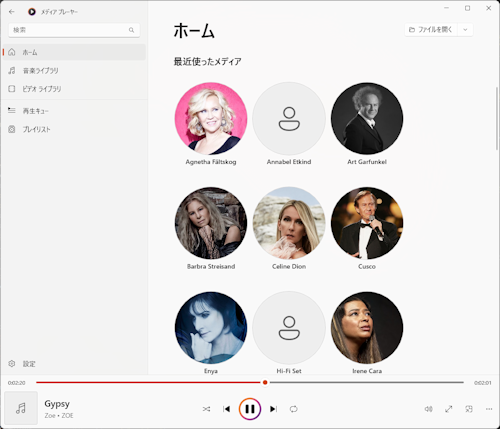The height and width of the screenshot is (429, 500).
Task: Toggle shuffle playback
Action: (x=206, y=409)
